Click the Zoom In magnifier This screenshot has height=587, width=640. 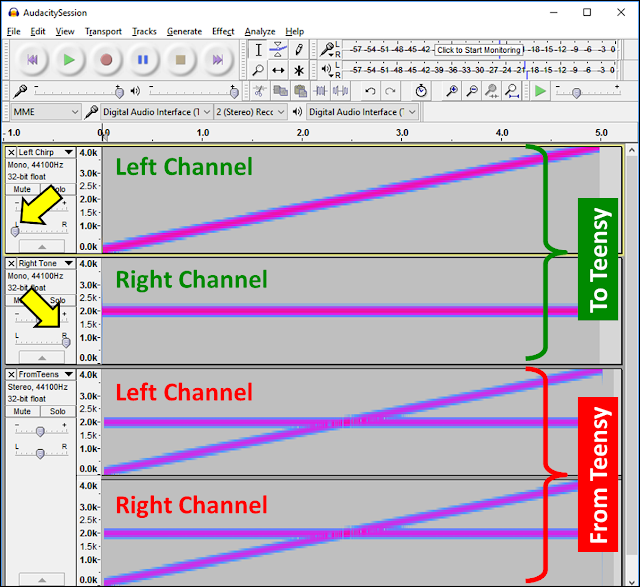[452, 91]
